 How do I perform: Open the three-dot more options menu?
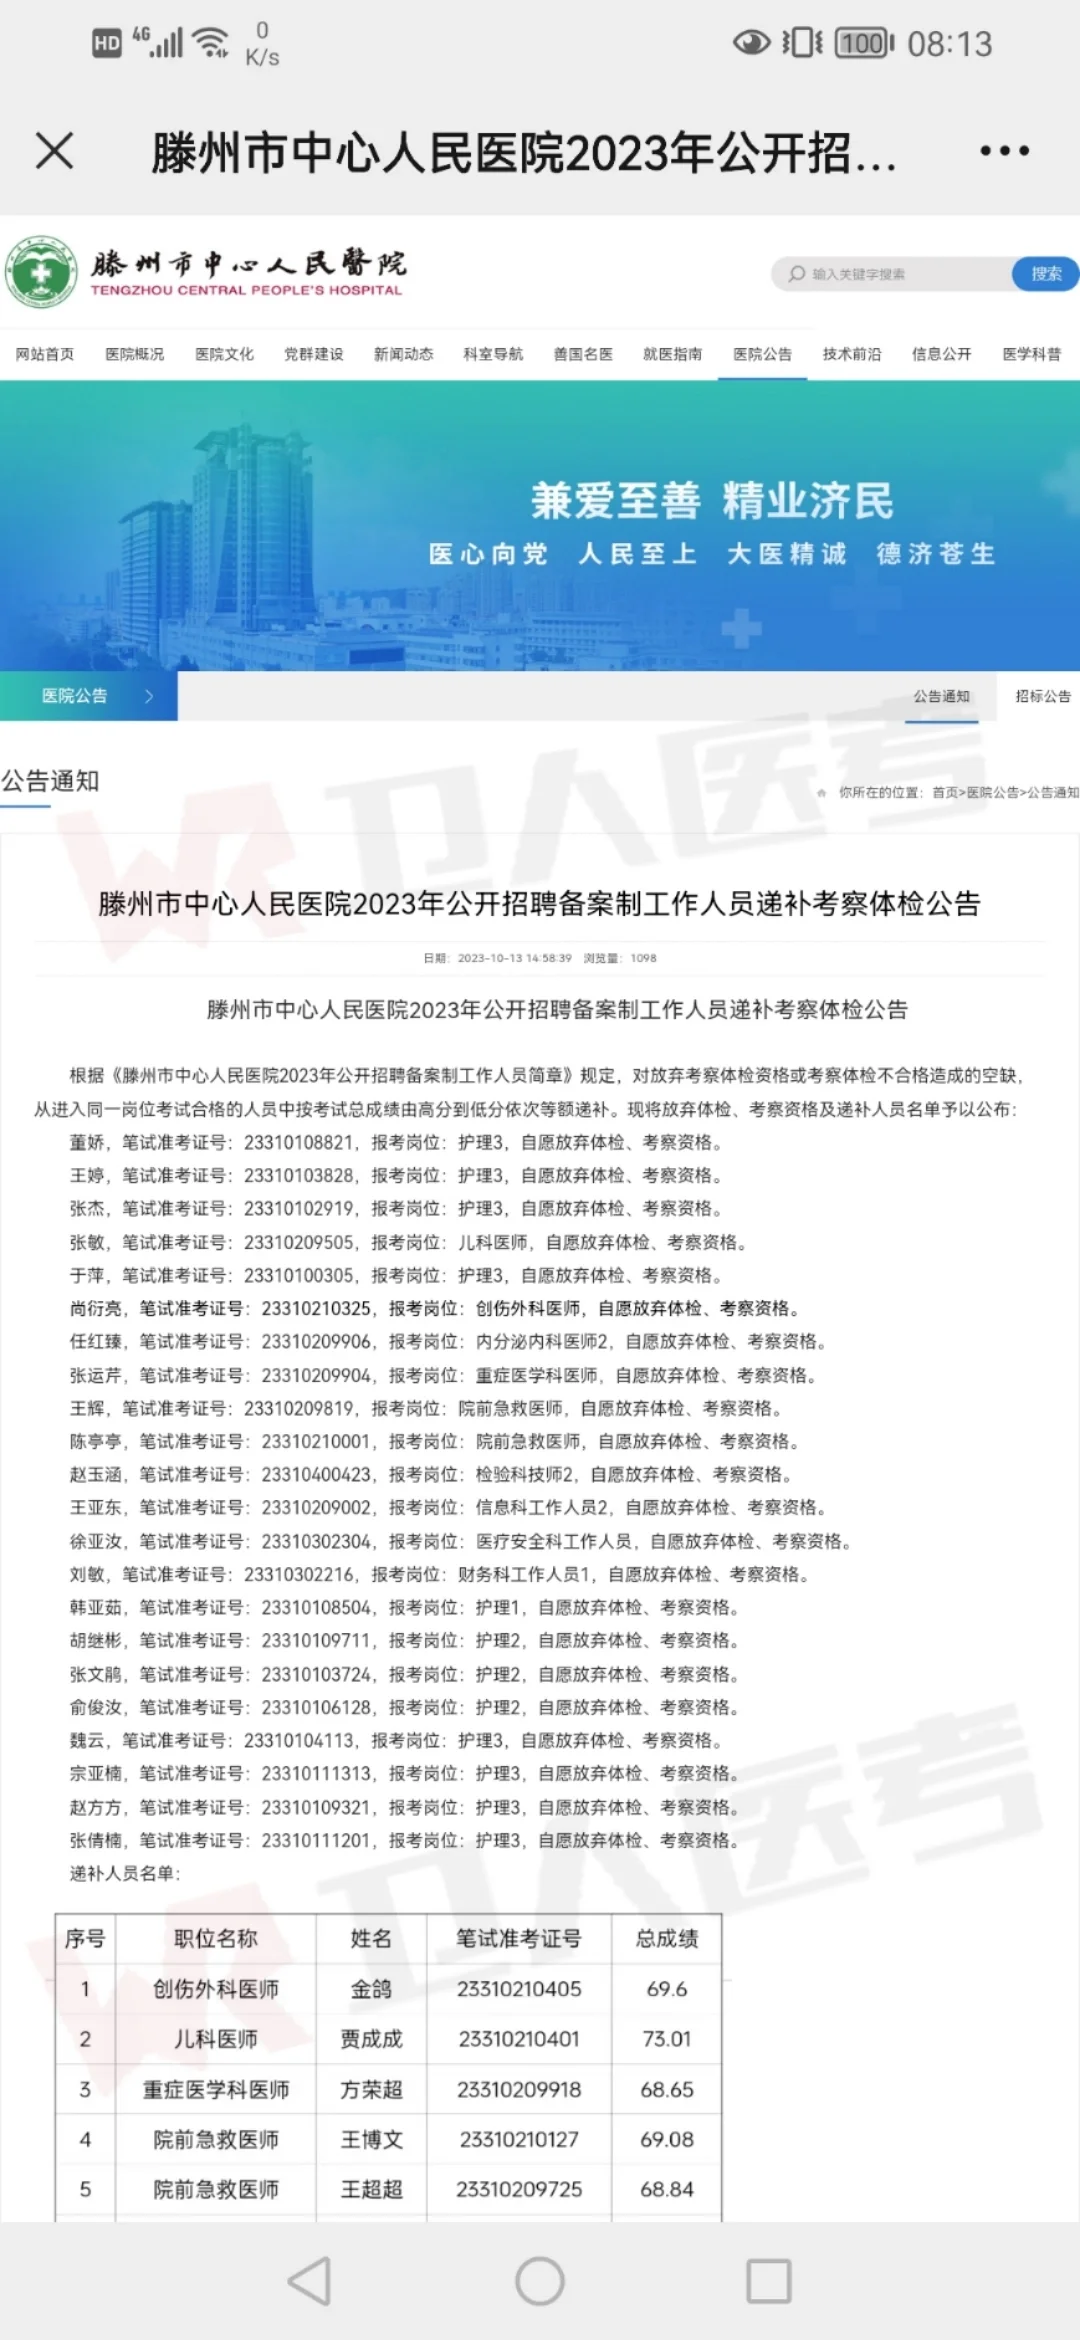(x=1004, y=151)
